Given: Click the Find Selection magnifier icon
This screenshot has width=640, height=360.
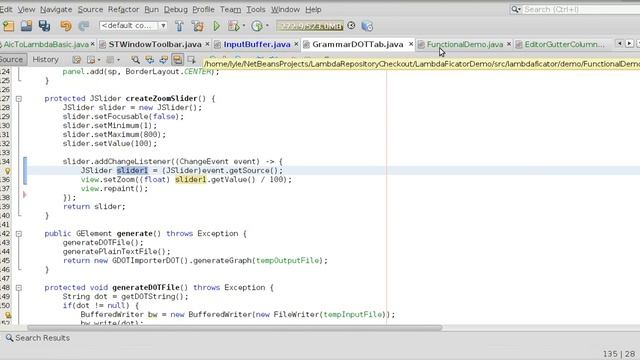Looking at the screenshot, I should point(135,60).
